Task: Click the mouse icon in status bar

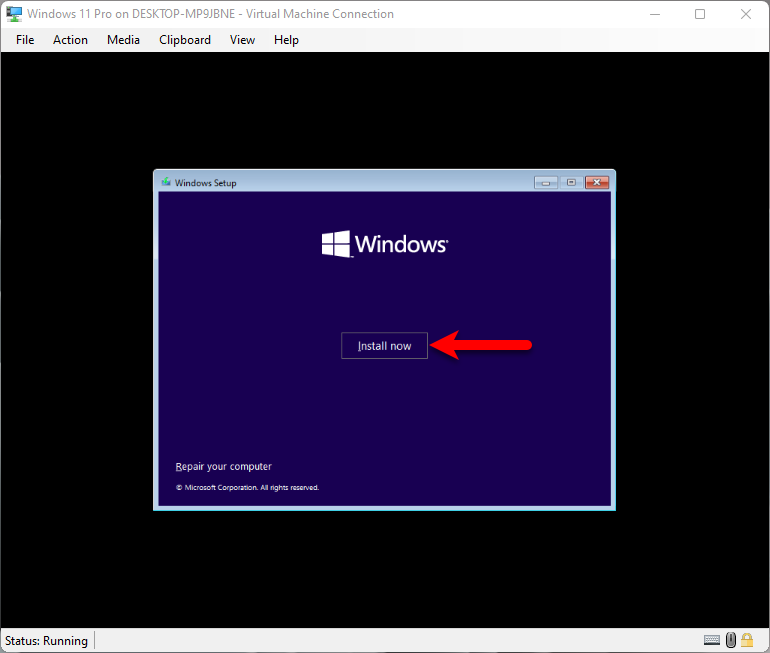Action: [731, 640]
